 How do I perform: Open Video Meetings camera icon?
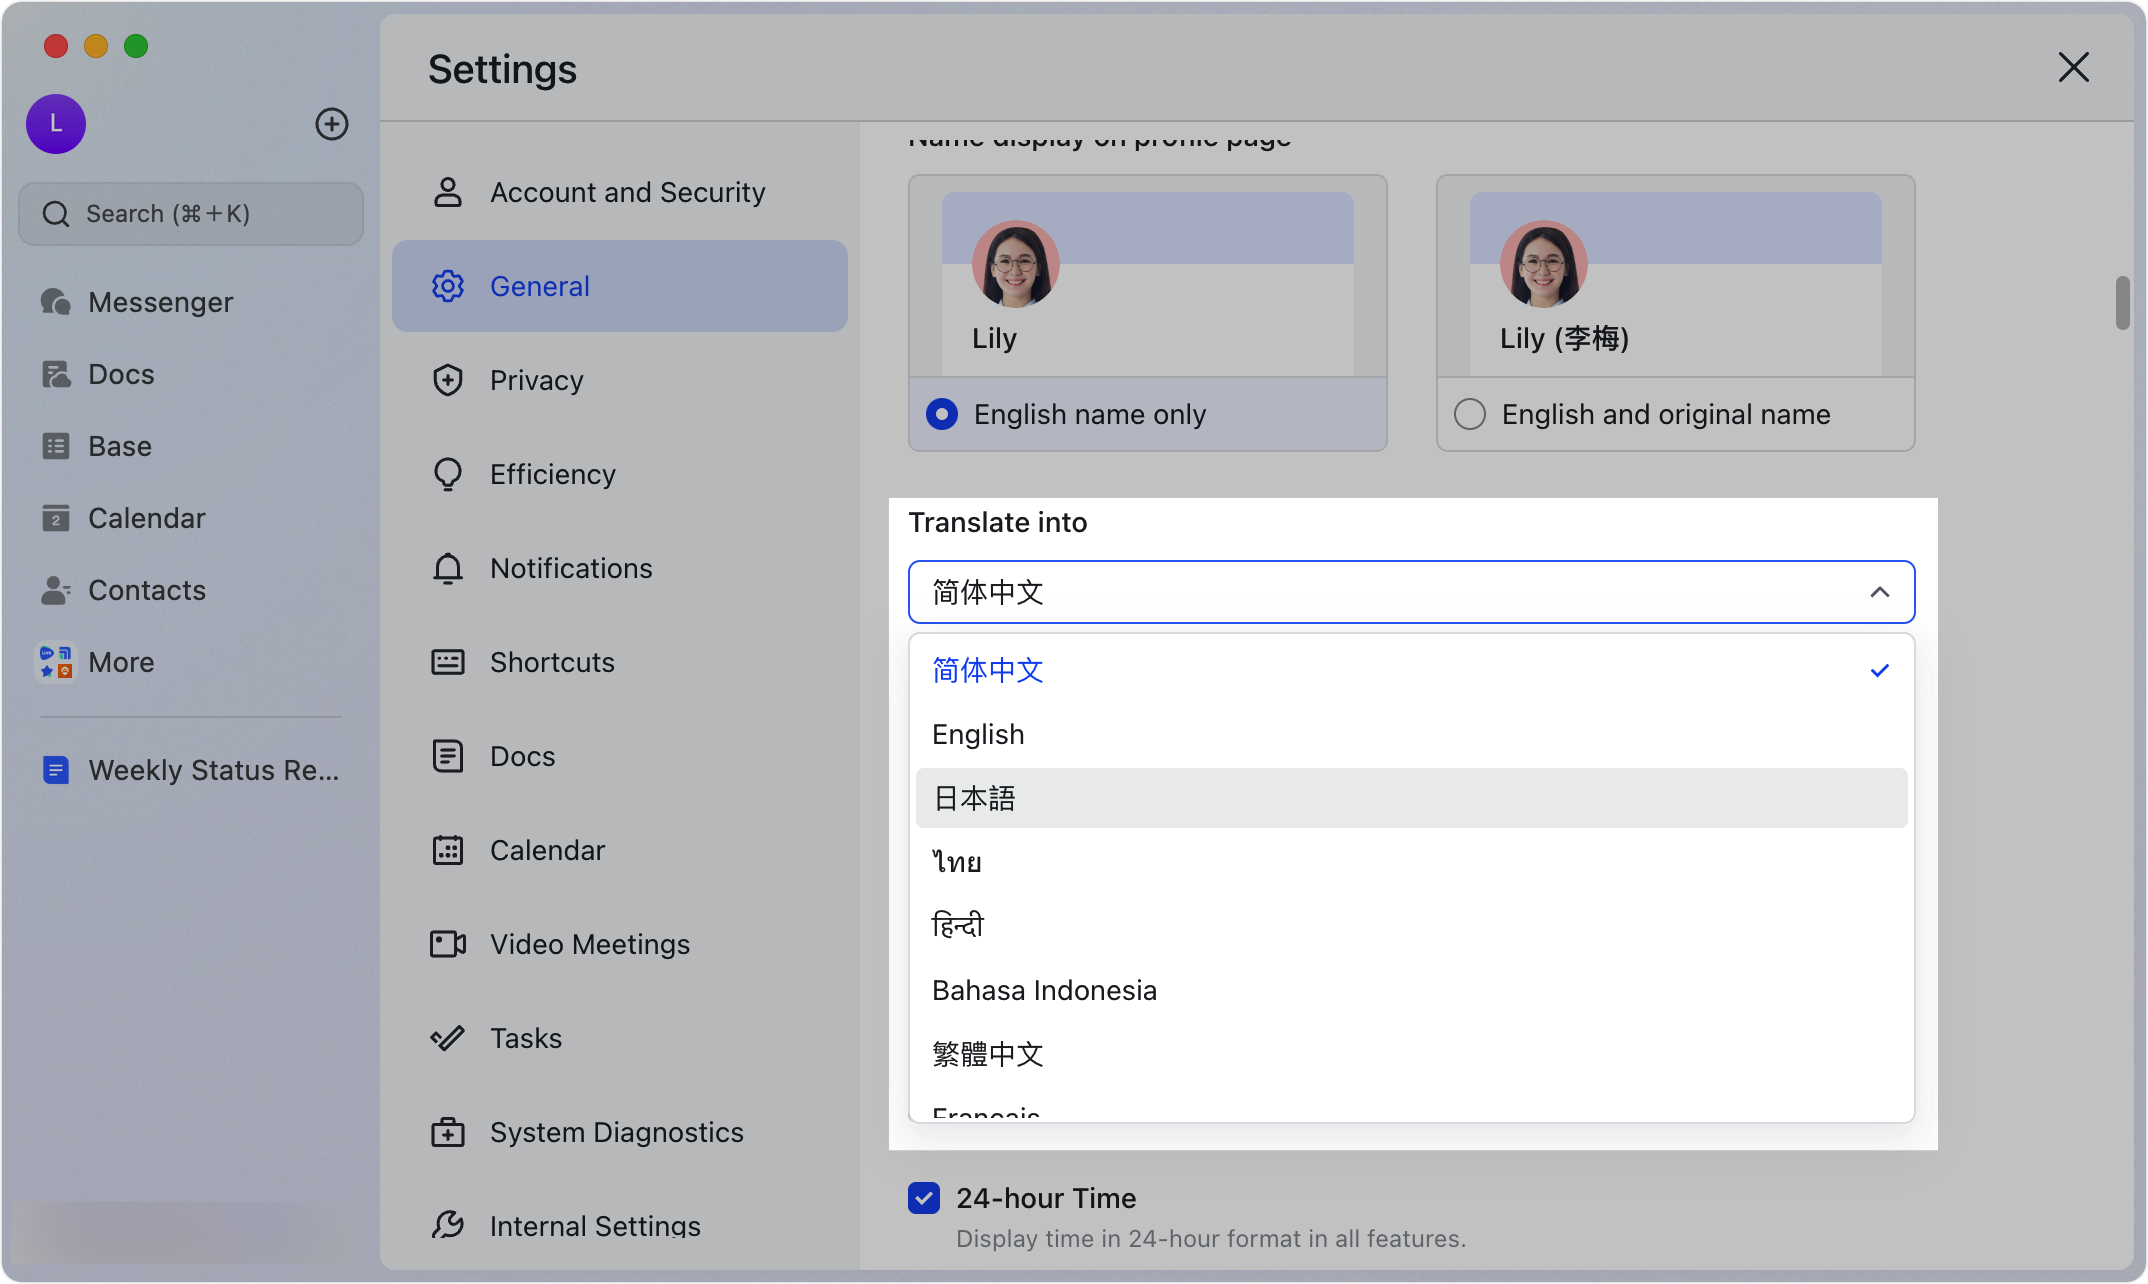point(448,944)
